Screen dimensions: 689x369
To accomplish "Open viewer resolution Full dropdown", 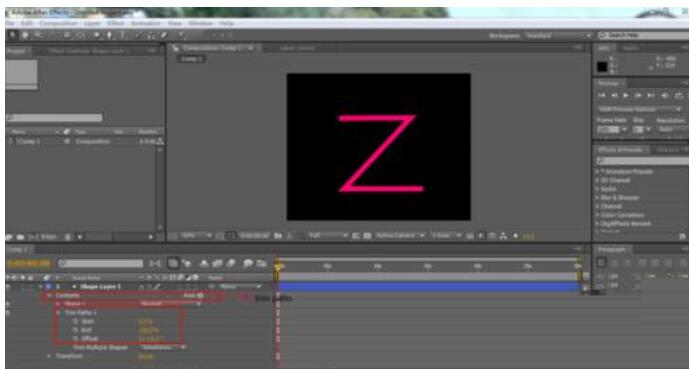I will tap(328, 236).
